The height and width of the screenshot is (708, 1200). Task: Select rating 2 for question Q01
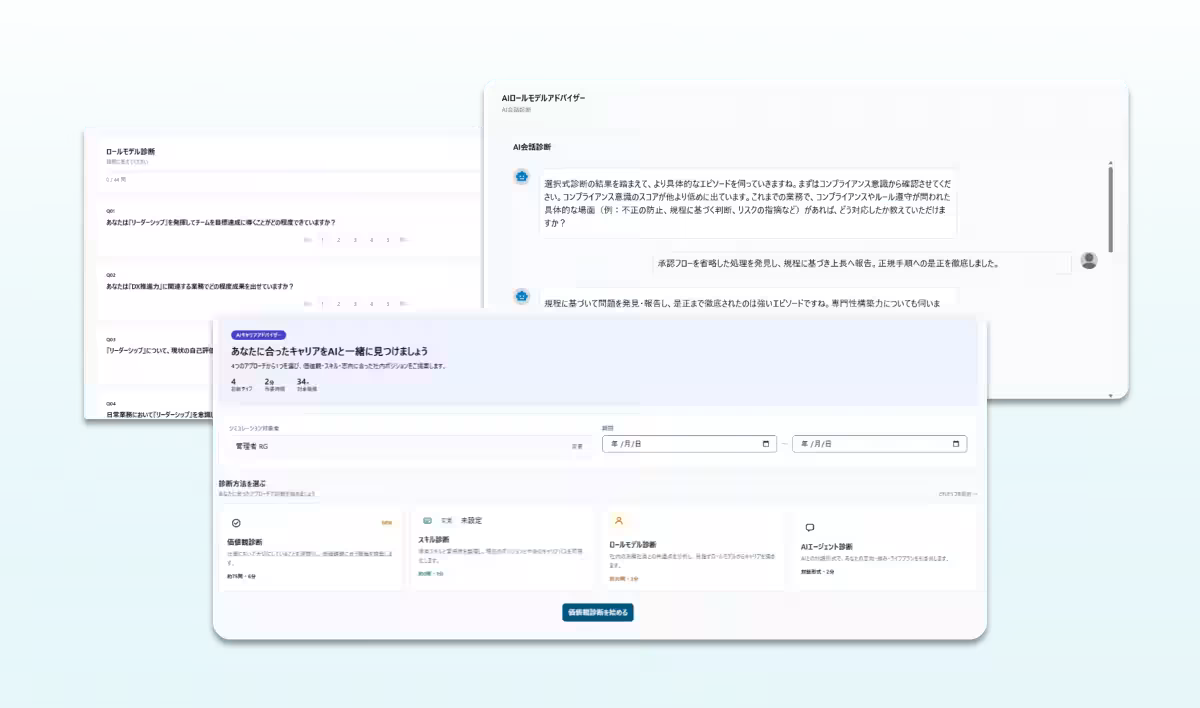pos(339,240)
